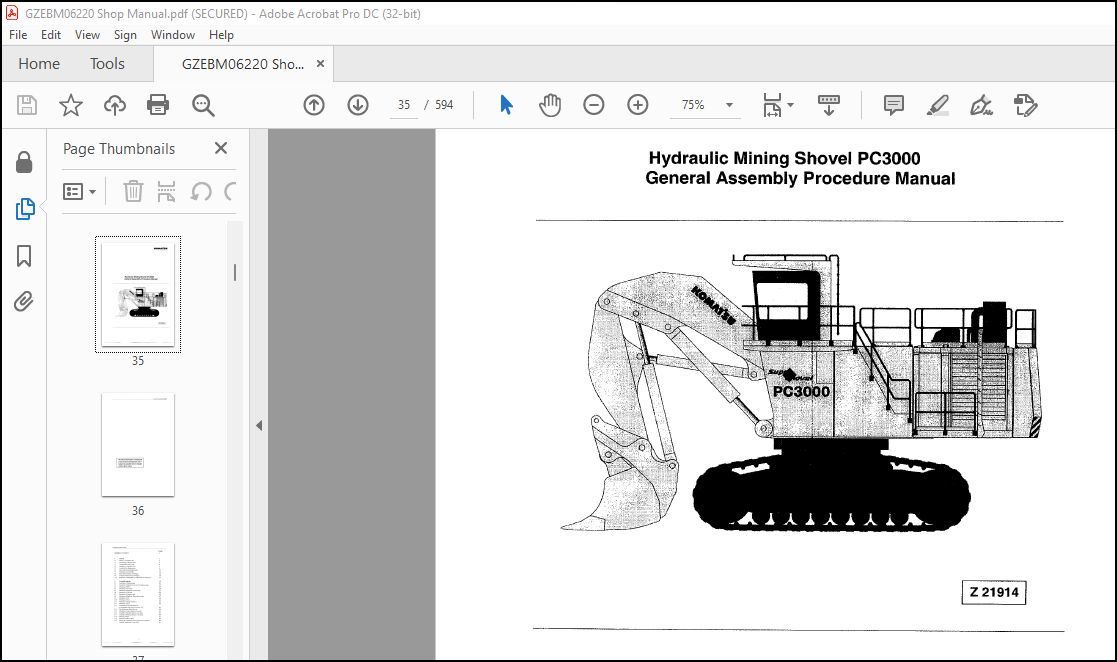The image size is (1117, 662).
Task: Open the Edit menu
Action: (51, 35)
